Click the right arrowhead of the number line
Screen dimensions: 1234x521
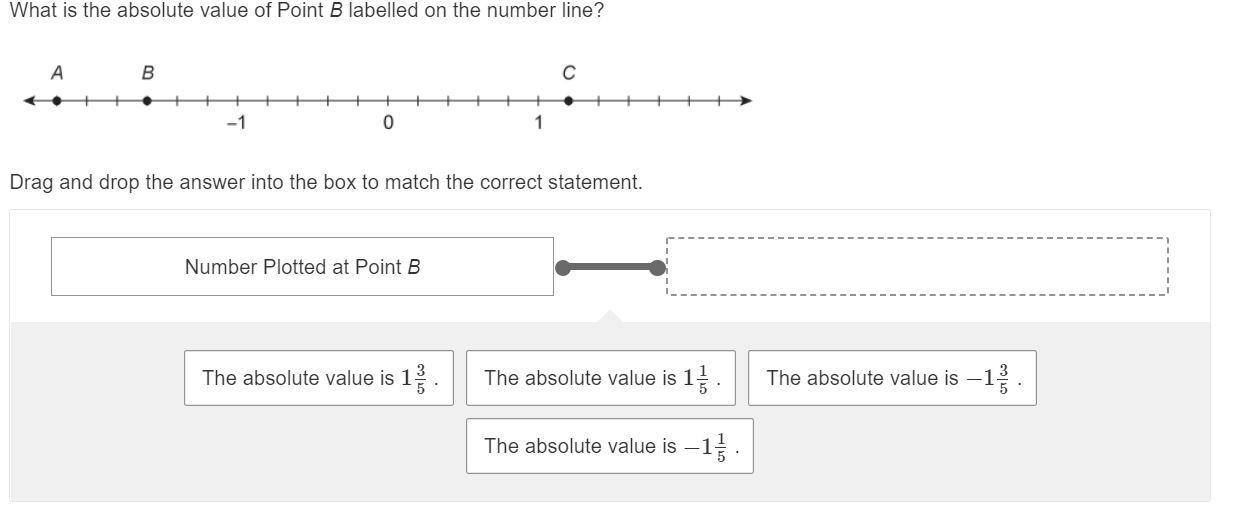[745, 100]
